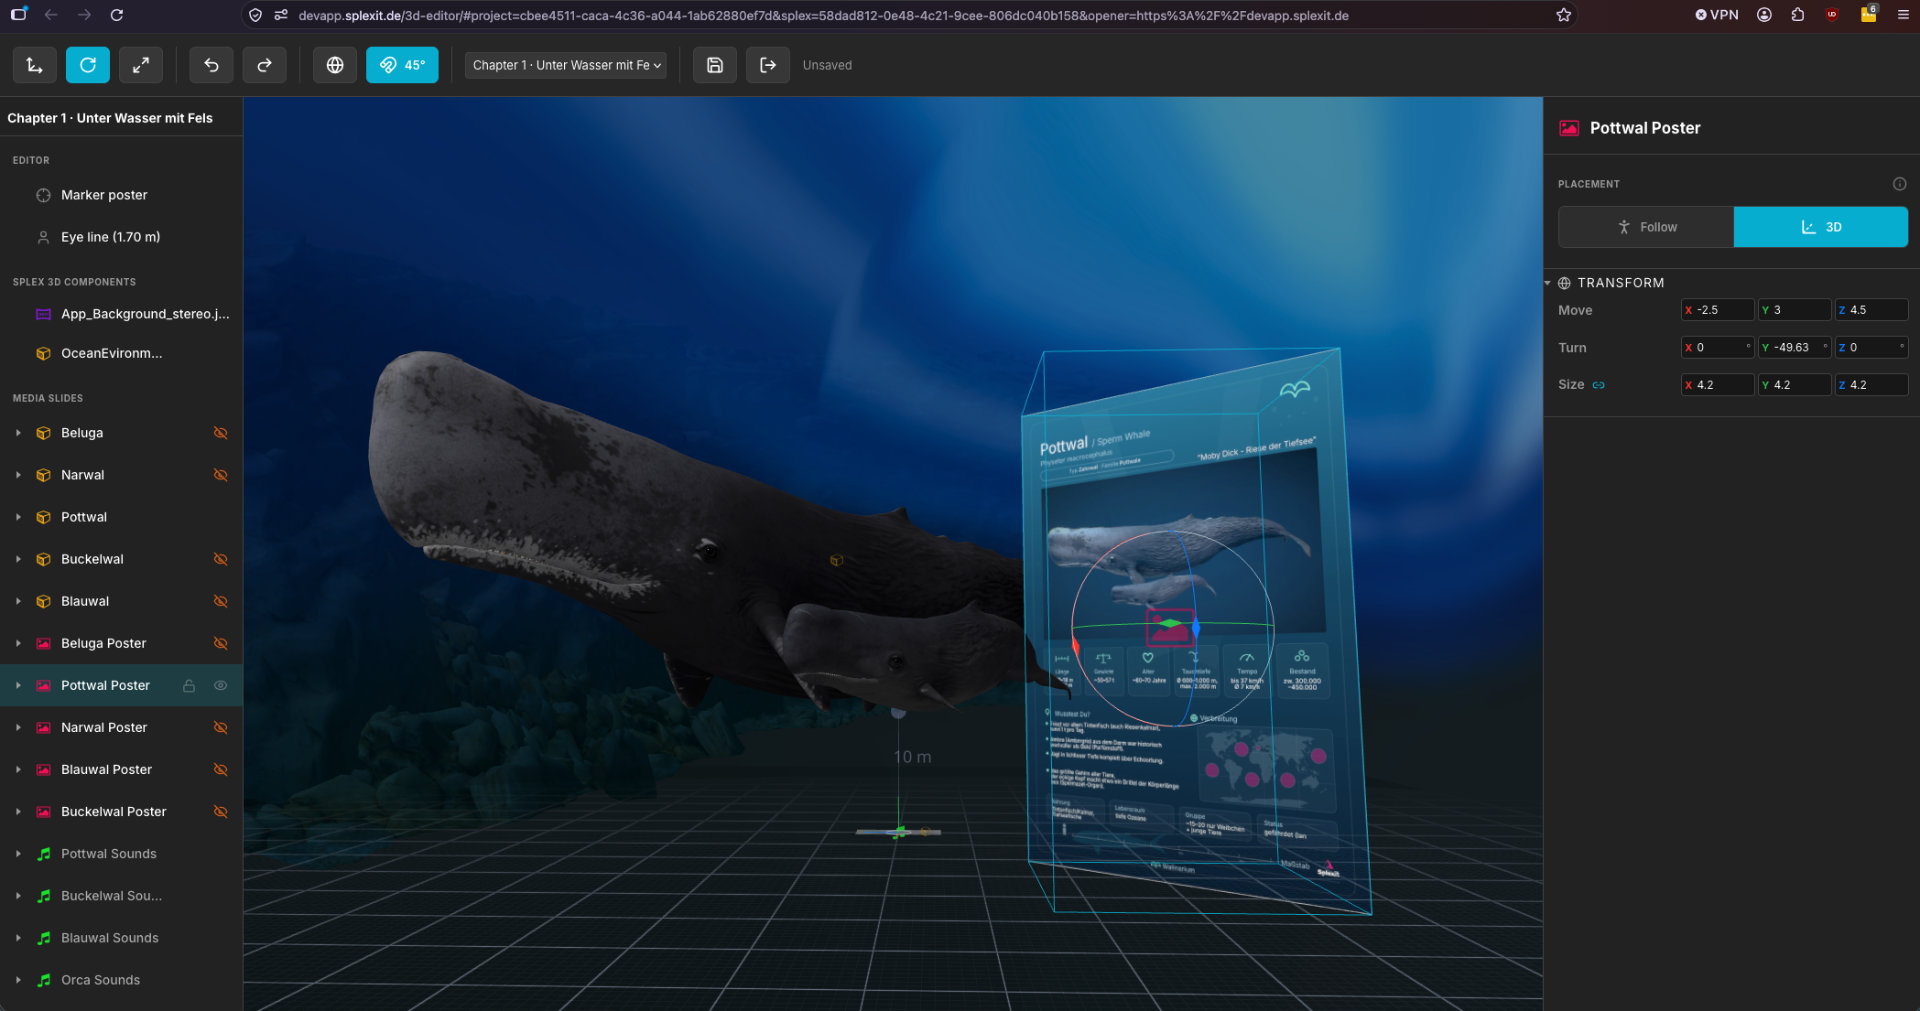
Task: Show the hidden Beluga slide
Action: click(x=221, y=433)
